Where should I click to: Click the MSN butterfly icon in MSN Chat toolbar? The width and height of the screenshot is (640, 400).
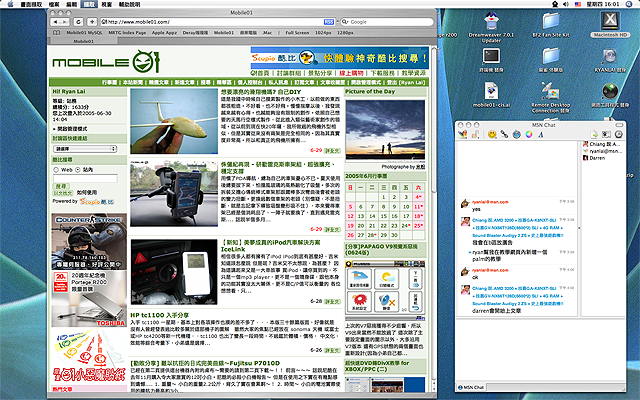click(x=462, y=134)
